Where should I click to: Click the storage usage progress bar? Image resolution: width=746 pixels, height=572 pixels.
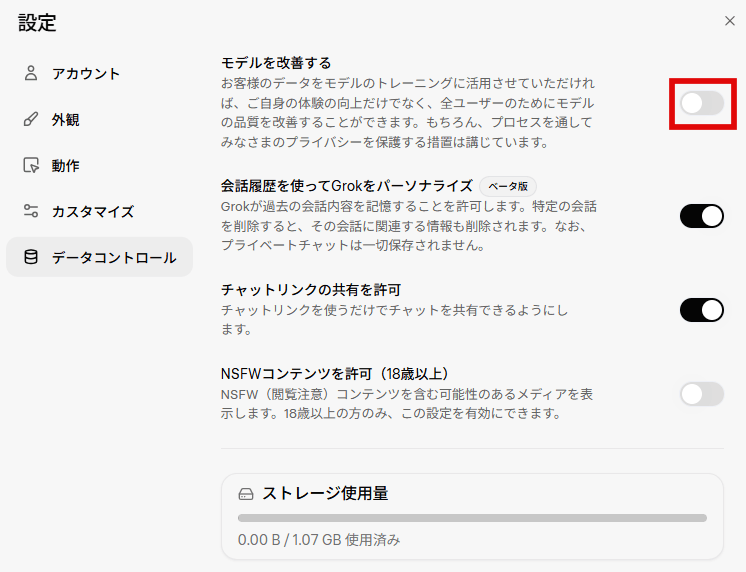[472, 518]
